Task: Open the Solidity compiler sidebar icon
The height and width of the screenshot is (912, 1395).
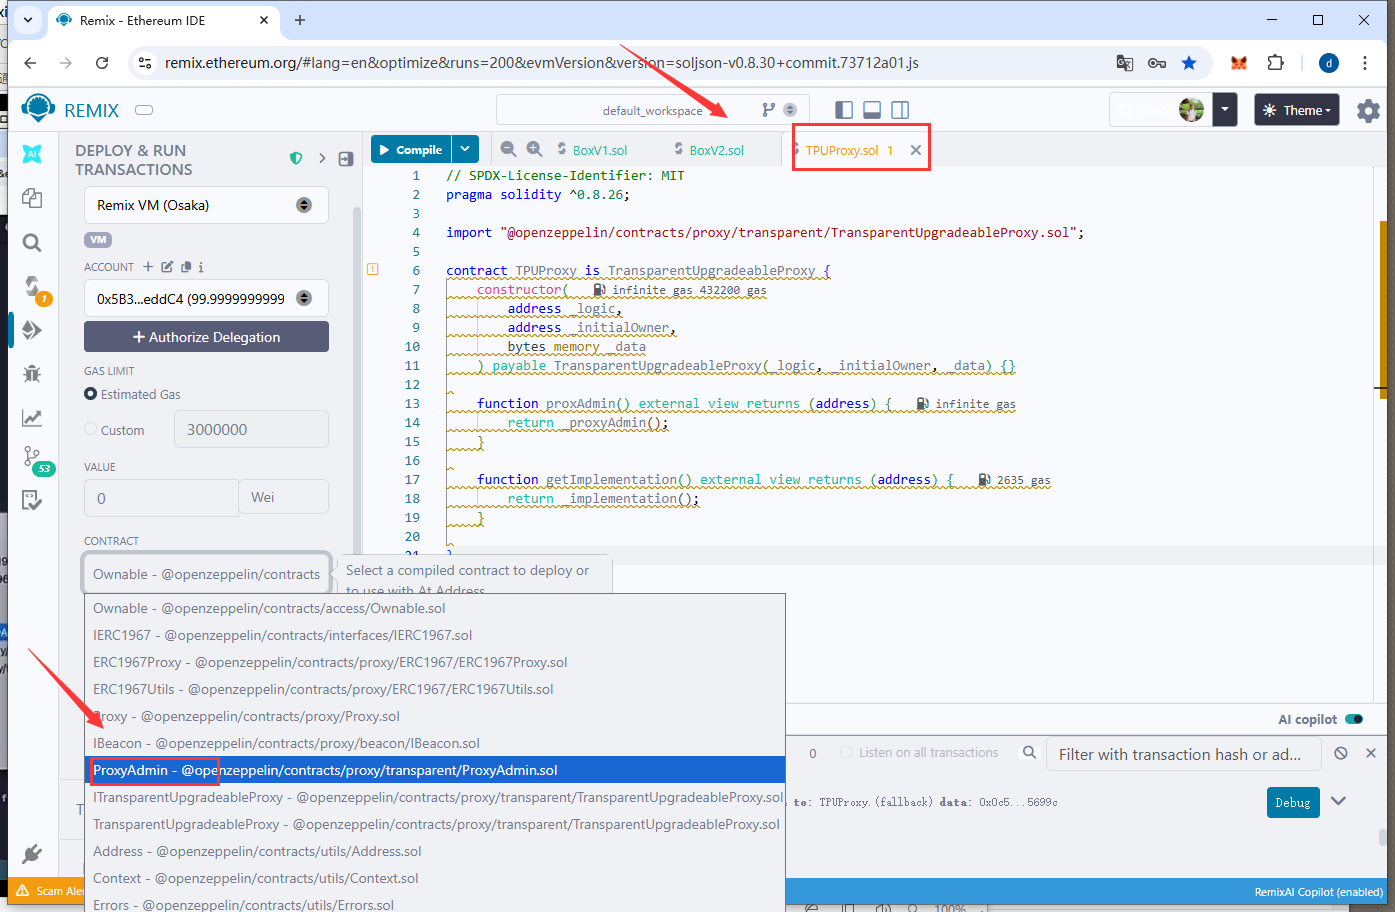Action: coord(32,286)
